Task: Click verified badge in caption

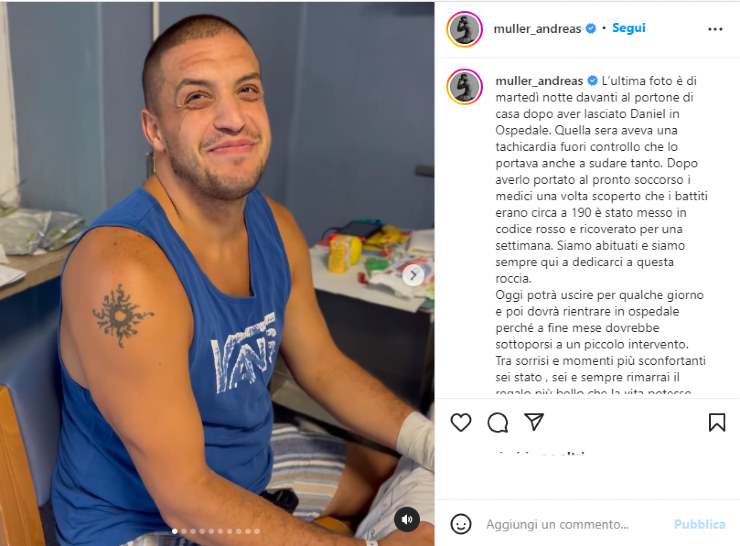Action: point(592,81)
